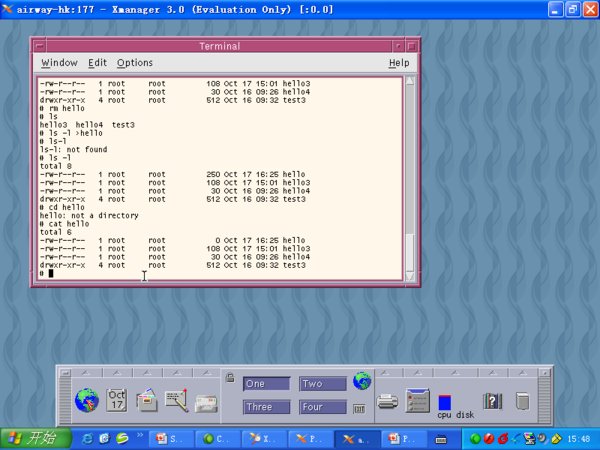Open the Help Manager question-mark icon
Image resolution: width=600 pixels, height=450 pixels.
pyautogui.click(x=492, y=401)
